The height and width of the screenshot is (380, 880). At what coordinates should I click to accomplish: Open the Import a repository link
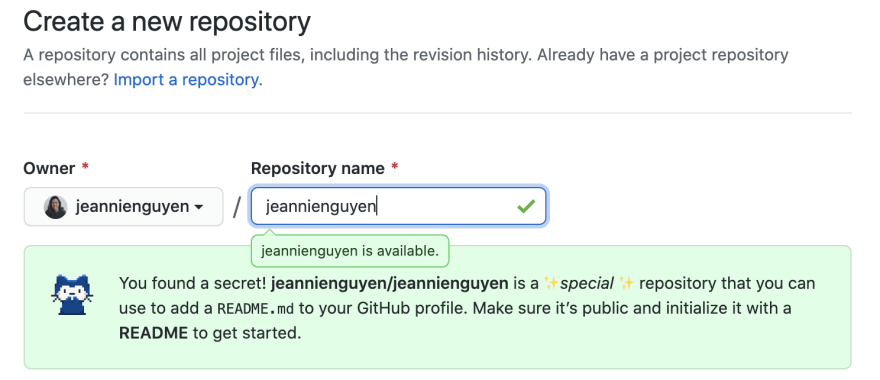[187, 80]
